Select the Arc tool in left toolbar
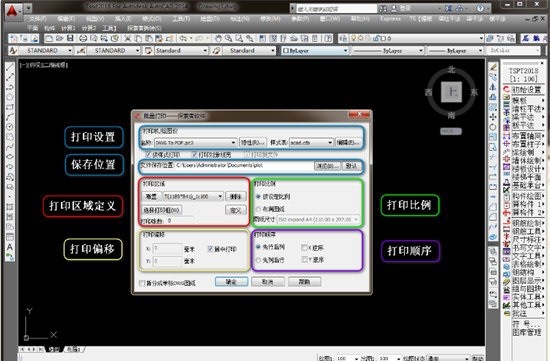The width and height of the screenshot is (550, 361). (x=10, y=117)
